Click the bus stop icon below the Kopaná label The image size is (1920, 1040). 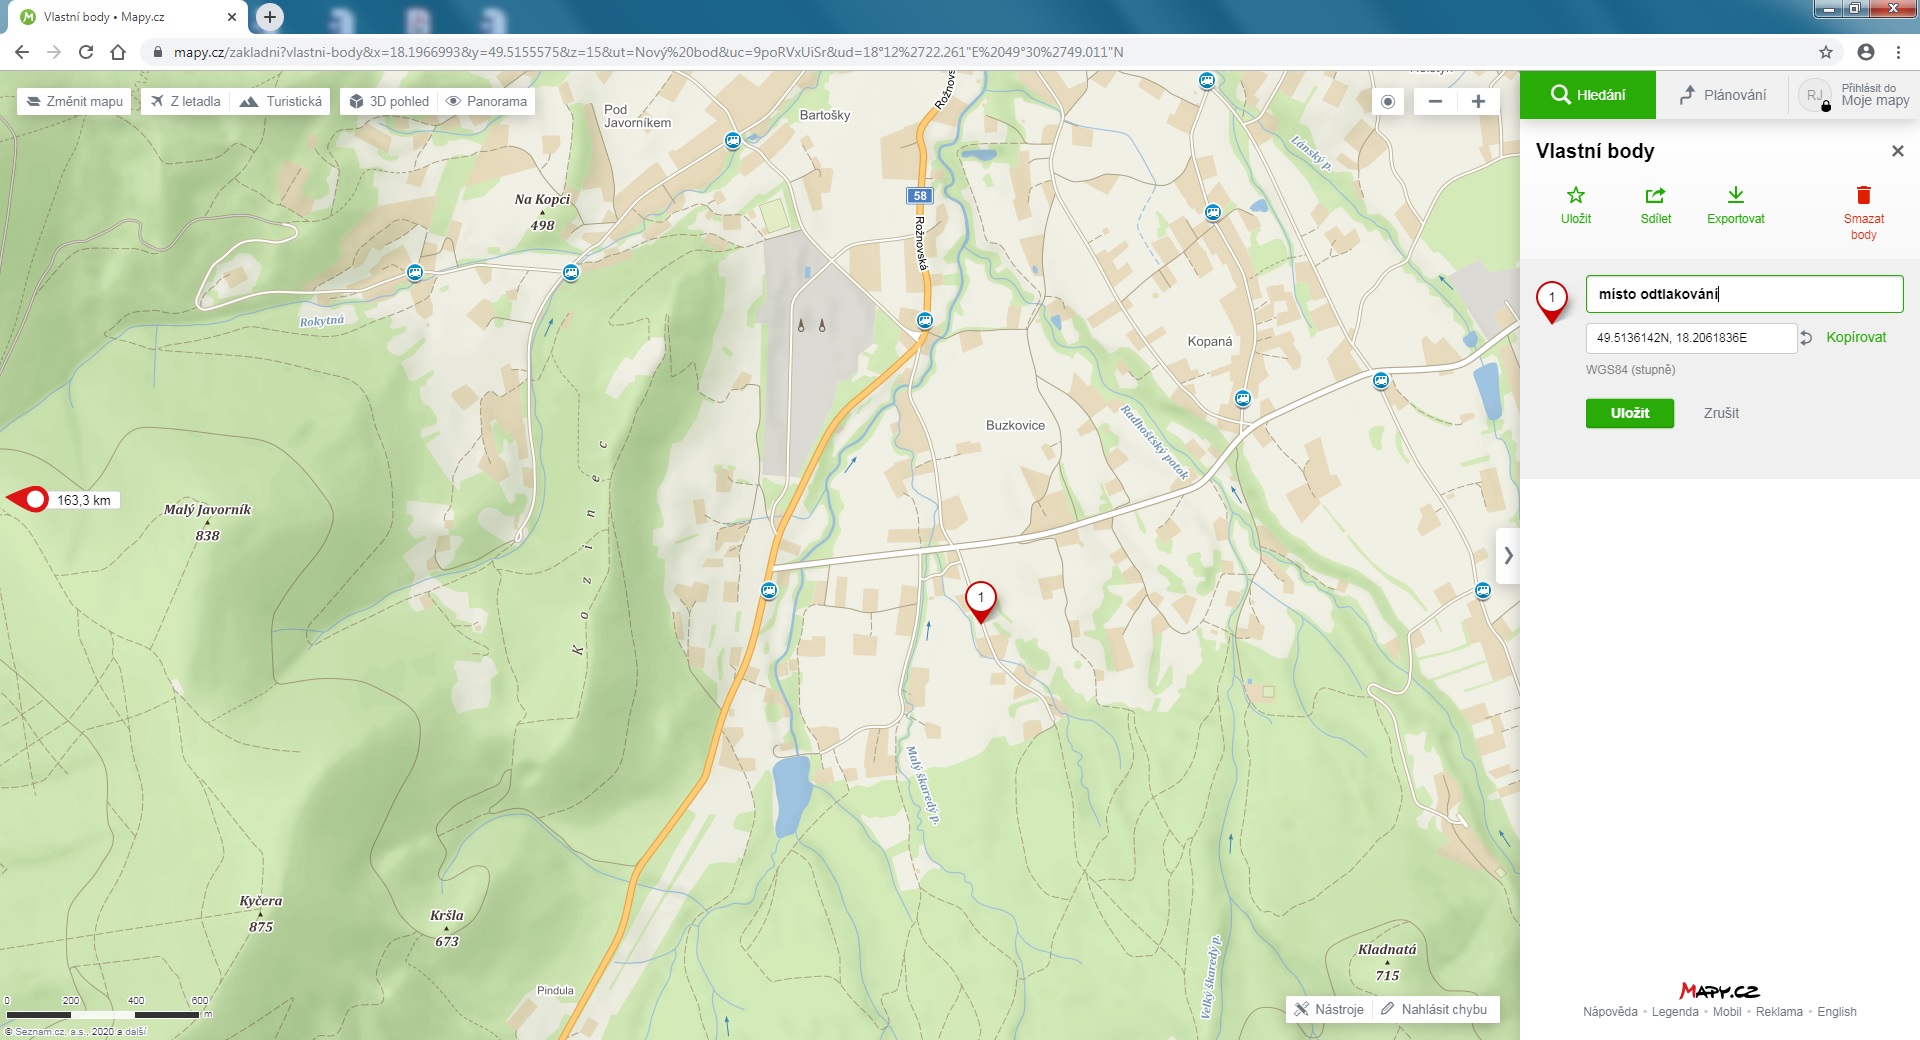tap(1243, 398)
